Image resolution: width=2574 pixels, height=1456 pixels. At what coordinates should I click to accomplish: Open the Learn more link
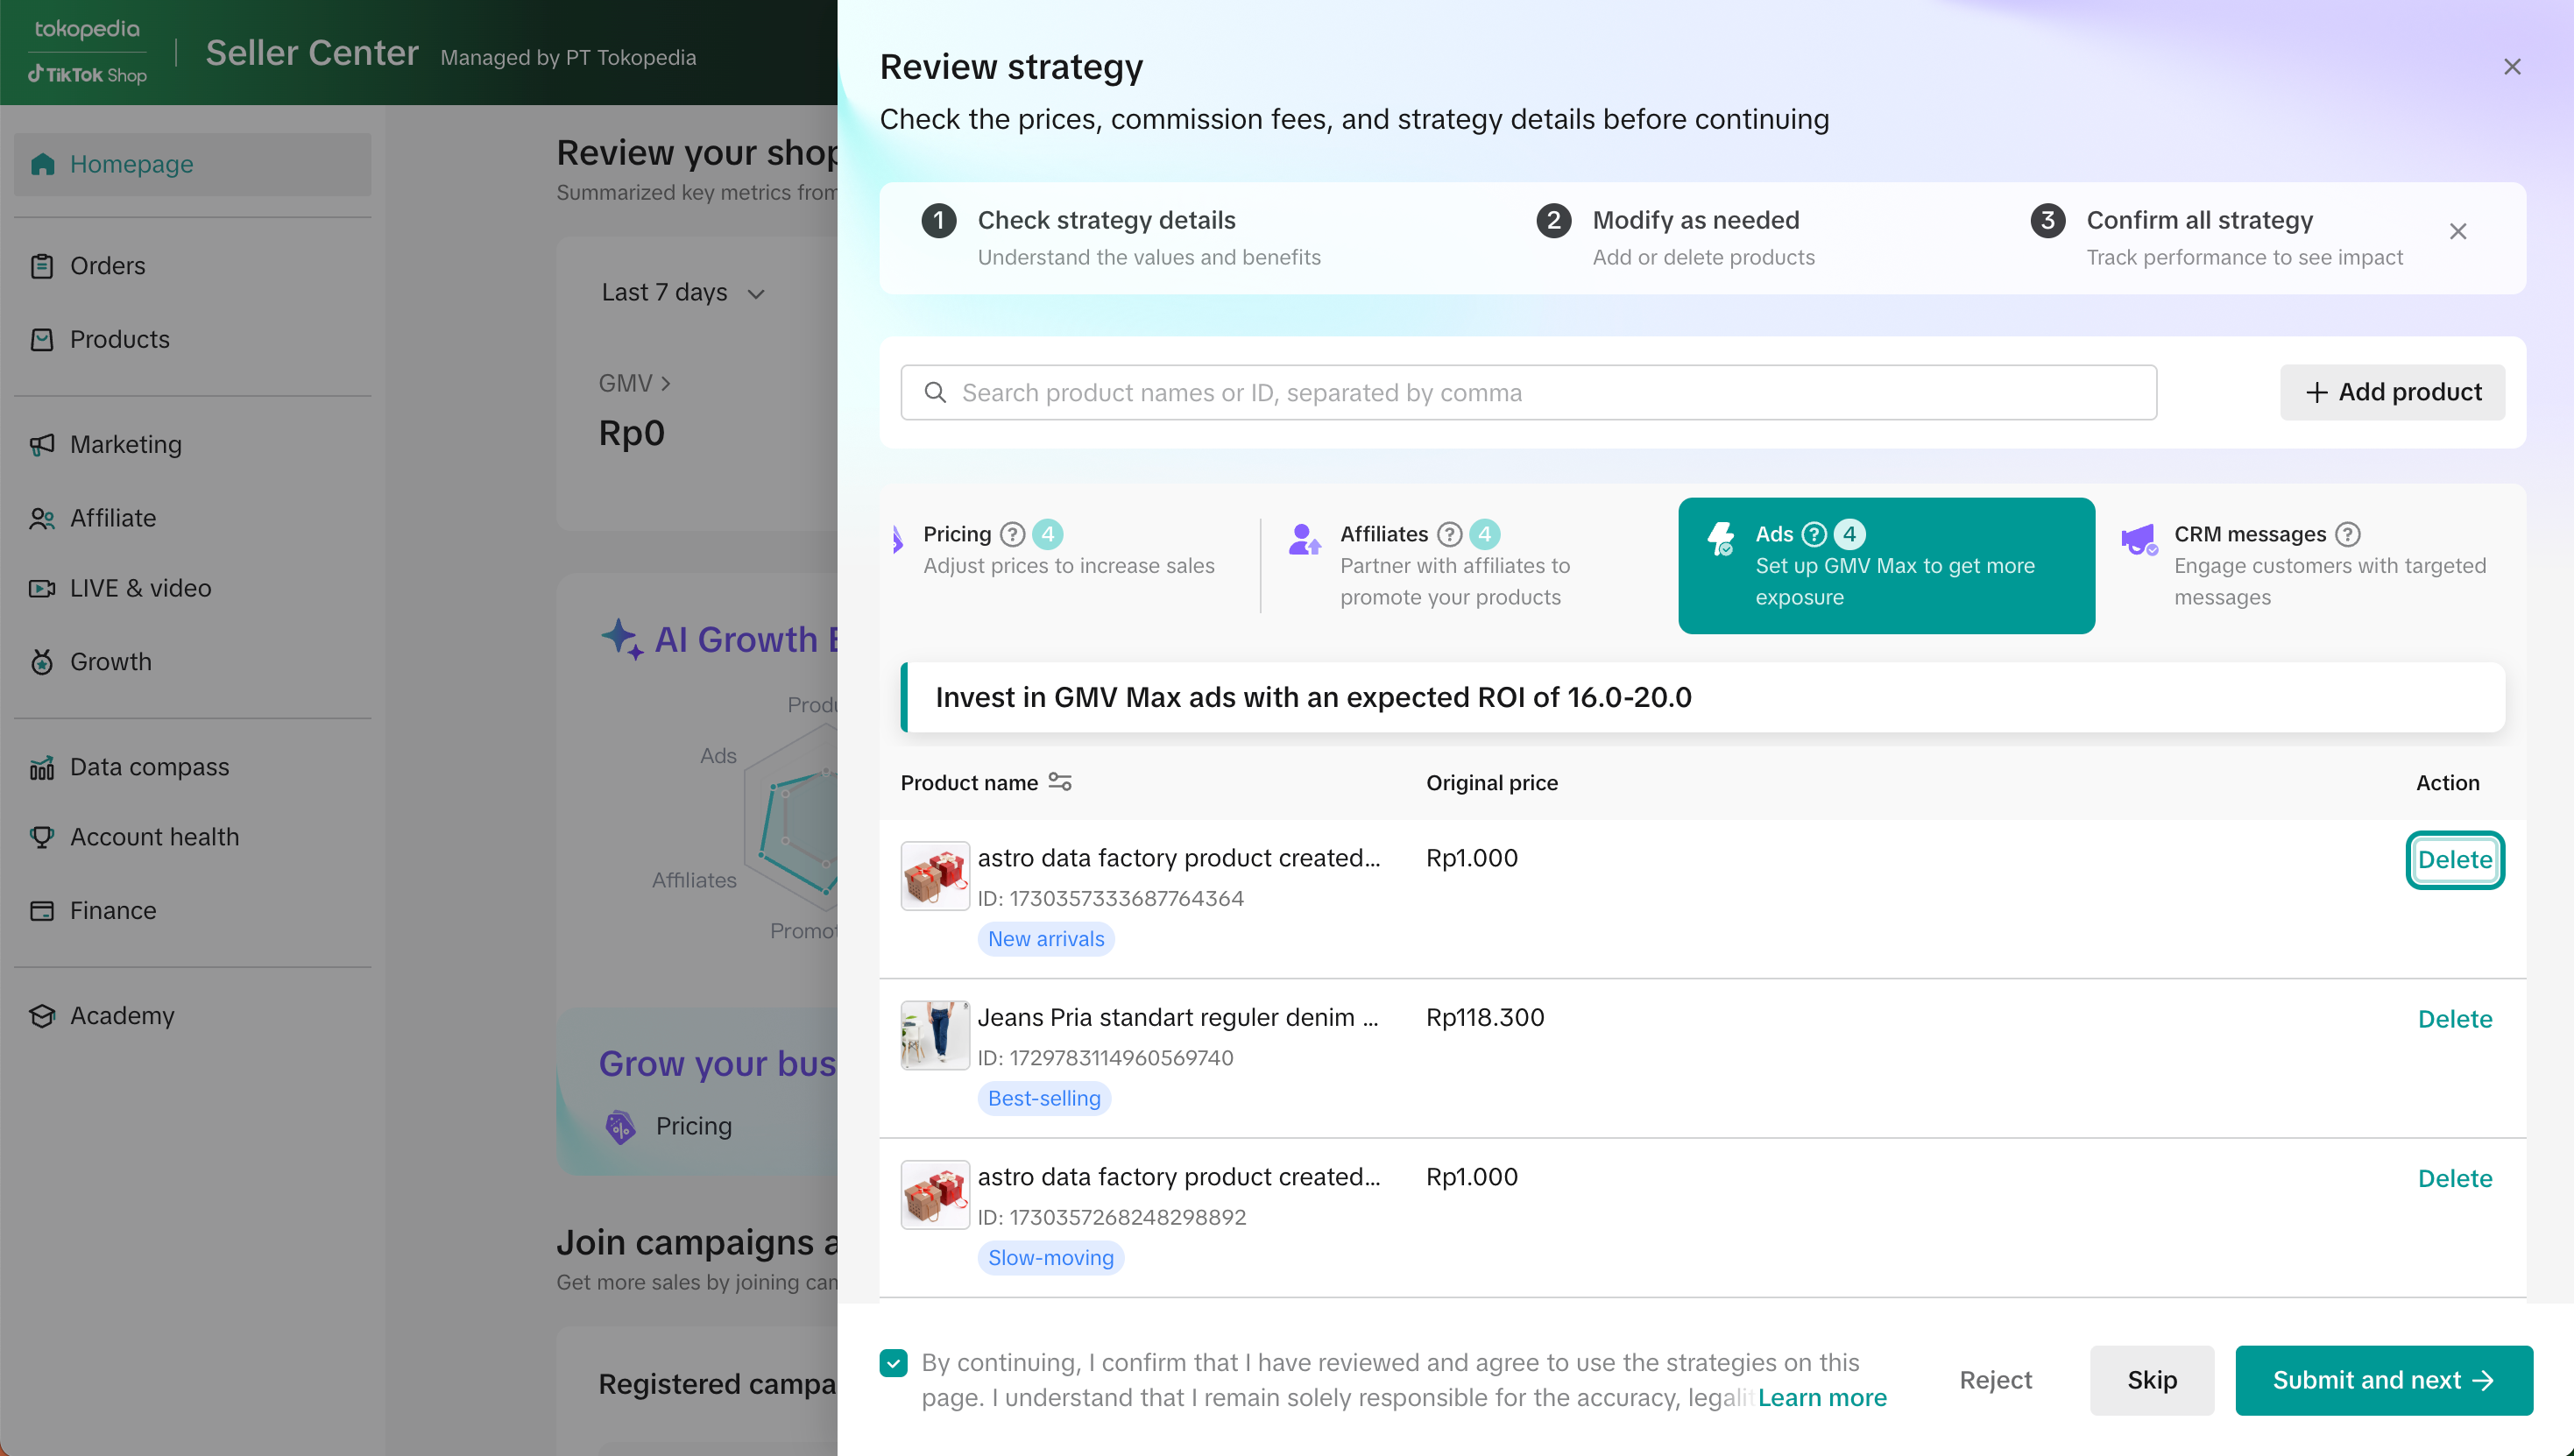(1822, 1397)
